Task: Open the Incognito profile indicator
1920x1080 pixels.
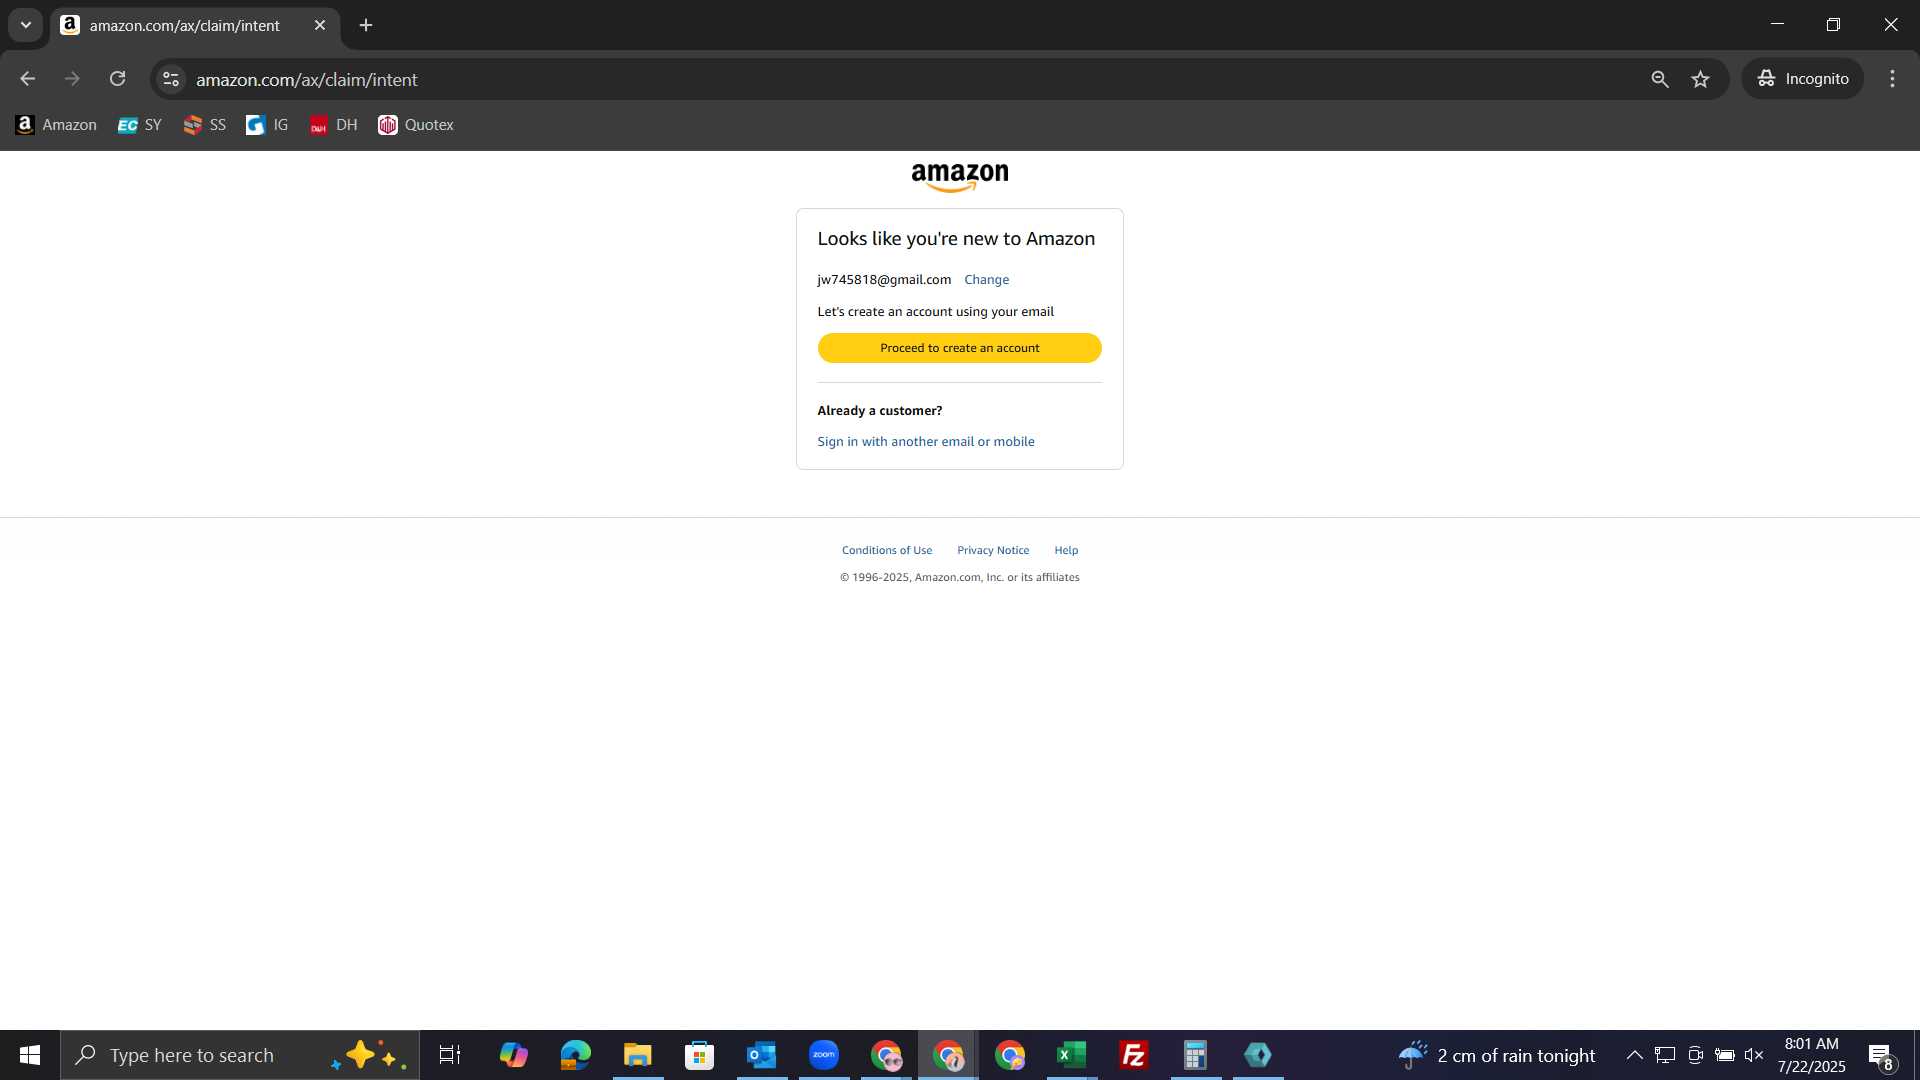Action: 1803,79
